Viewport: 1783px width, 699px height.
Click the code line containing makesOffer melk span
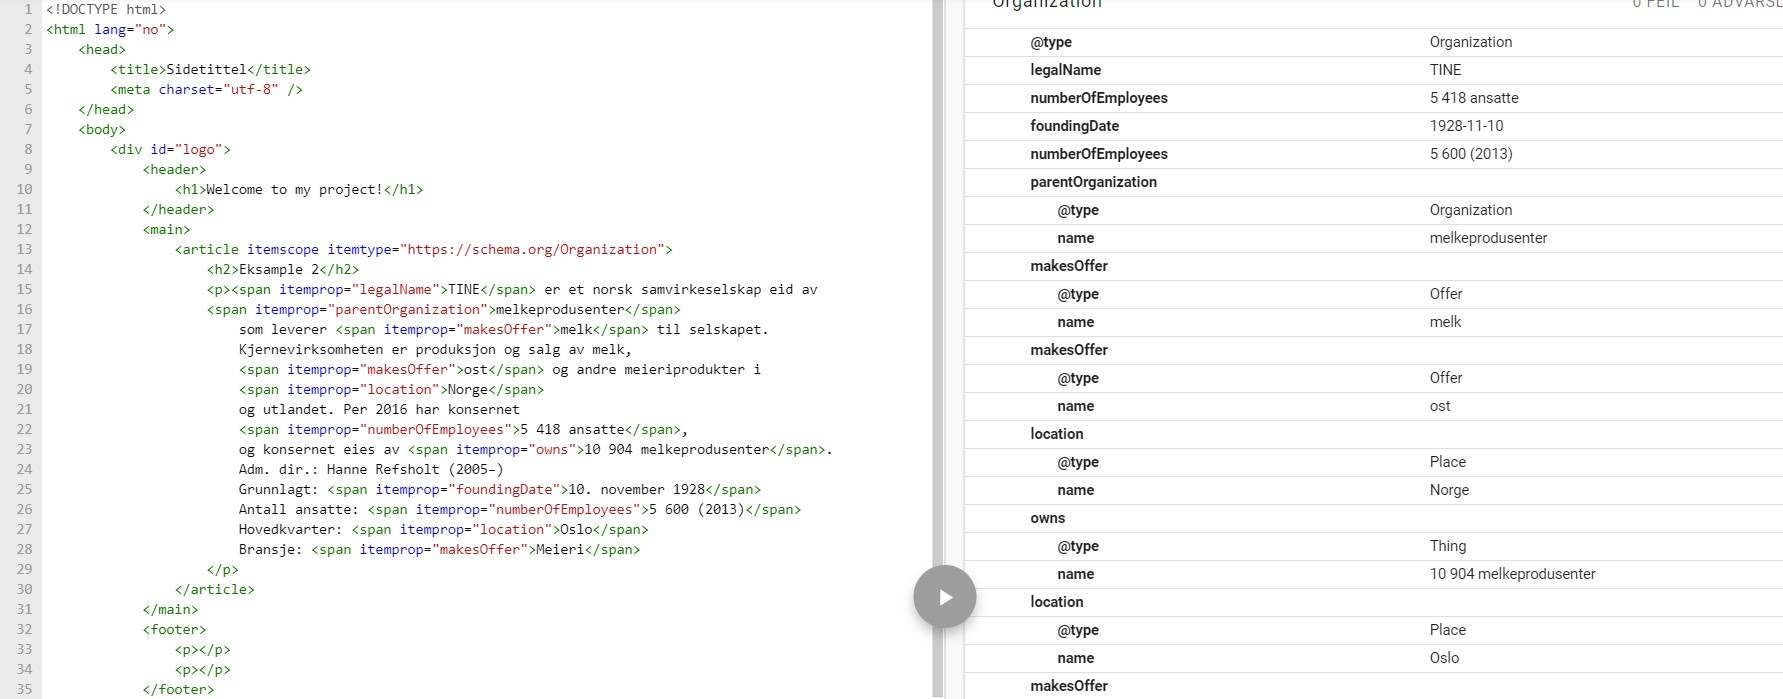[504, 329]
